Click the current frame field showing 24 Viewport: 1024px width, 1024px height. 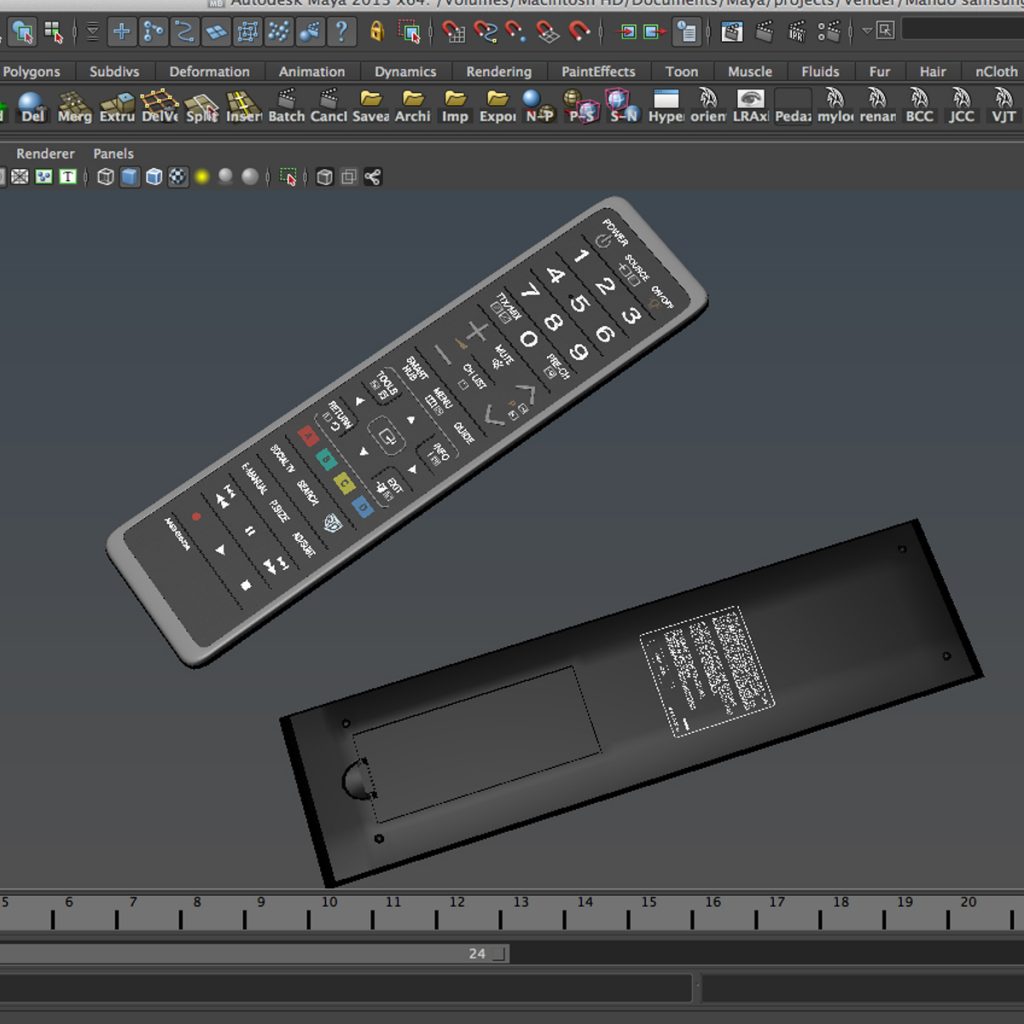click(477, 953)
